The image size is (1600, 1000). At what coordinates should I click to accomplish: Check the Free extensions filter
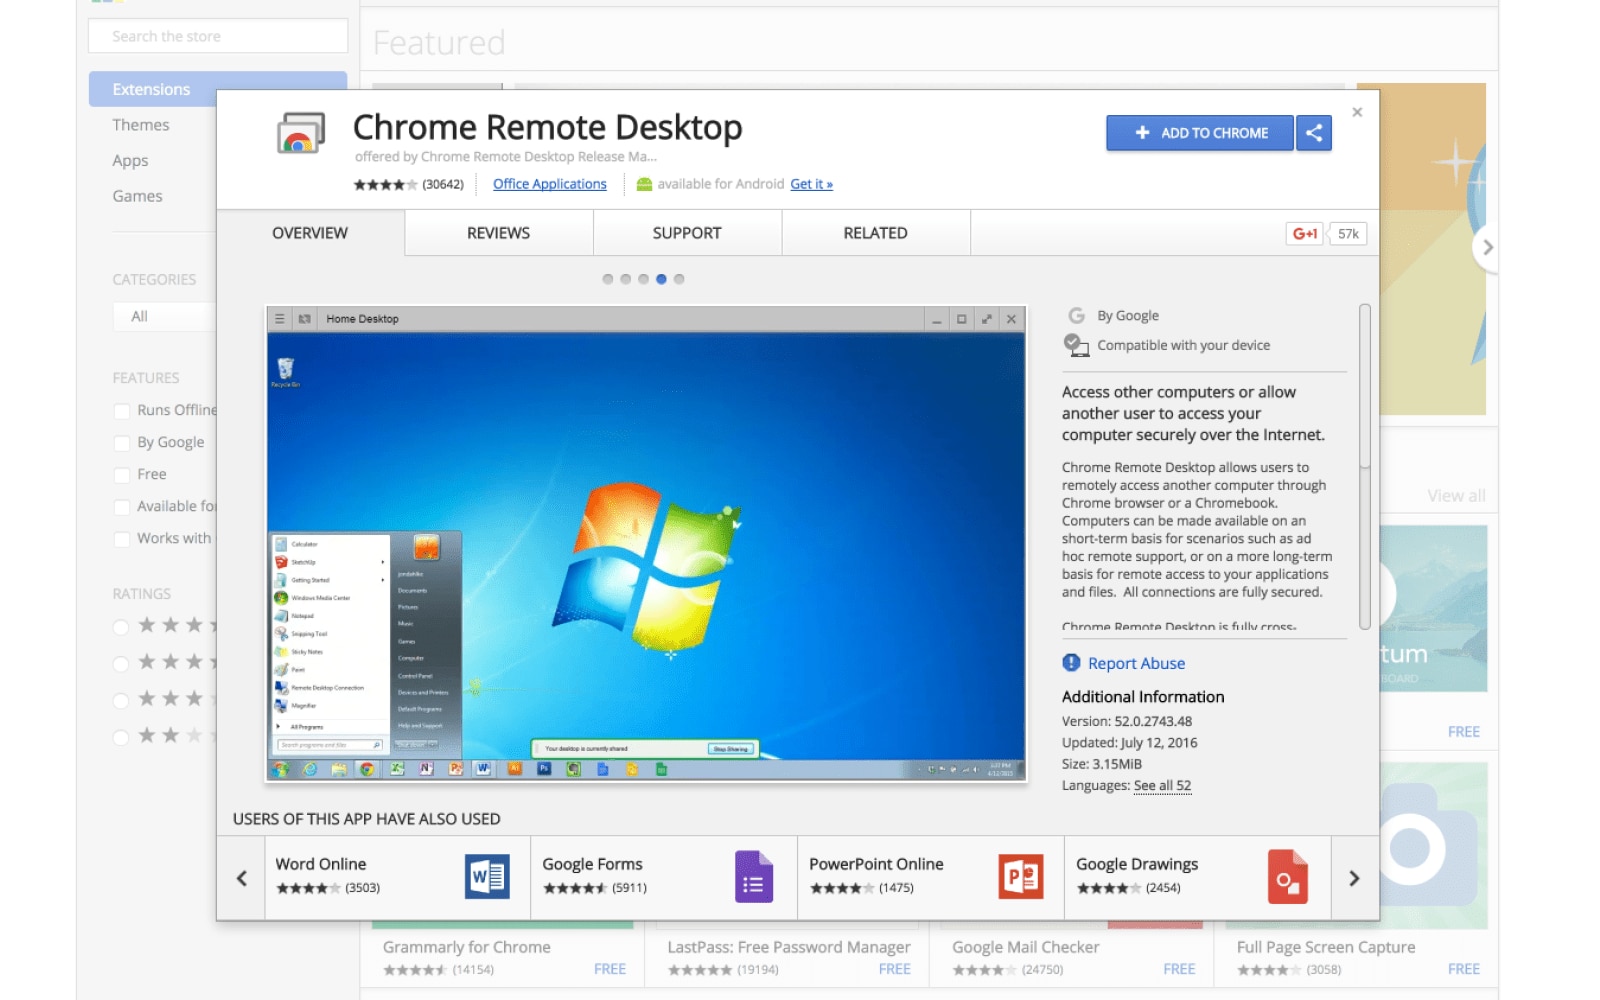(x=120, y=474)
